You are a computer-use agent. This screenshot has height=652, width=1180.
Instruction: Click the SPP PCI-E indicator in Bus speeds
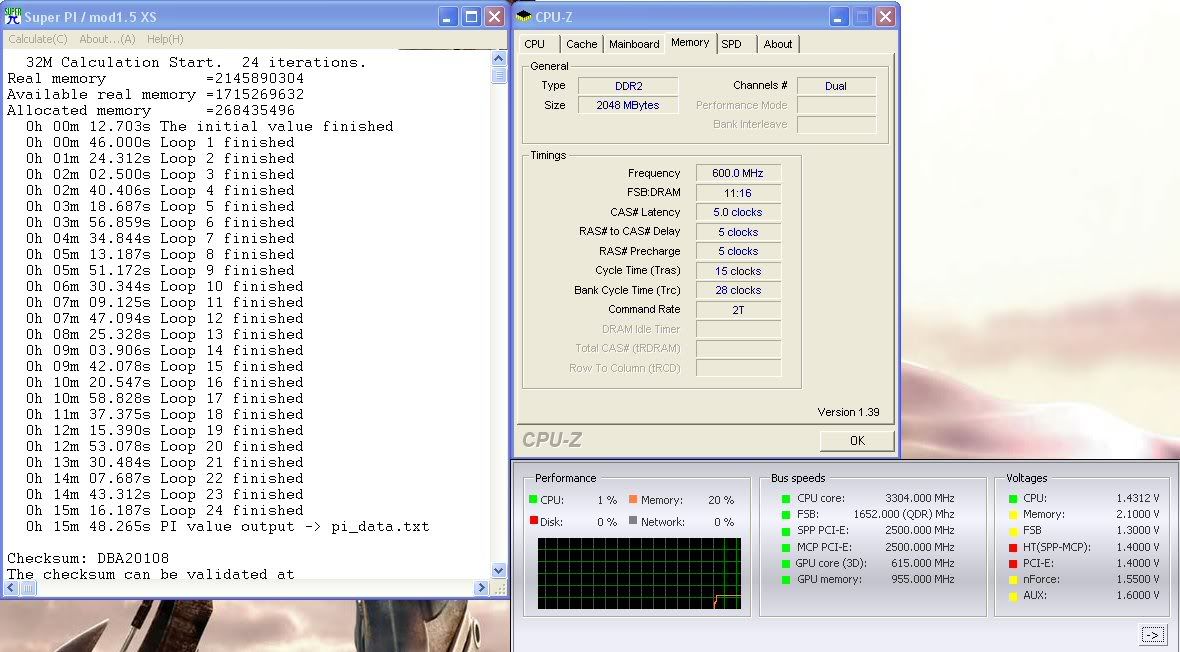tap(786, 531)
